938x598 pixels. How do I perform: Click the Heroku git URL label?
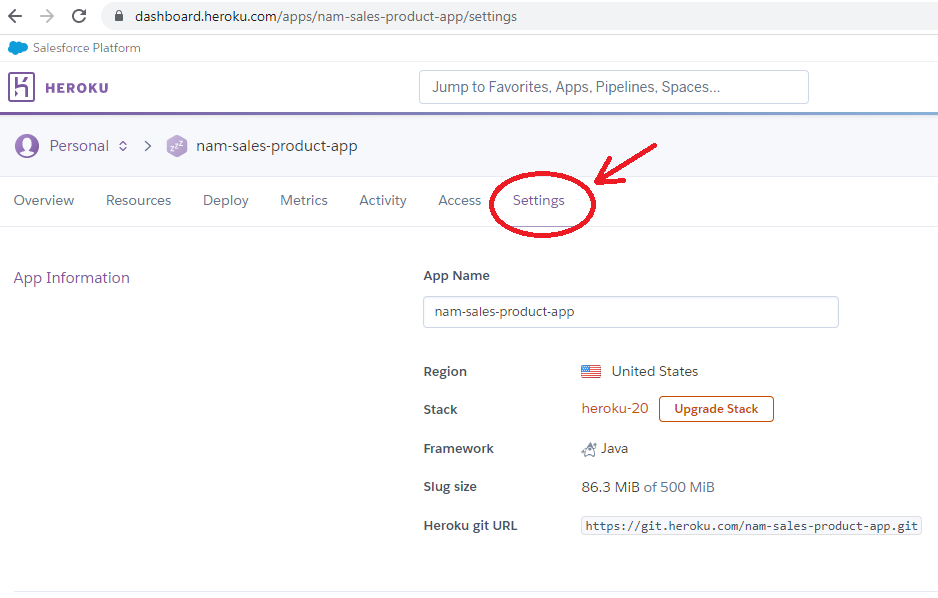pos(470,526)
